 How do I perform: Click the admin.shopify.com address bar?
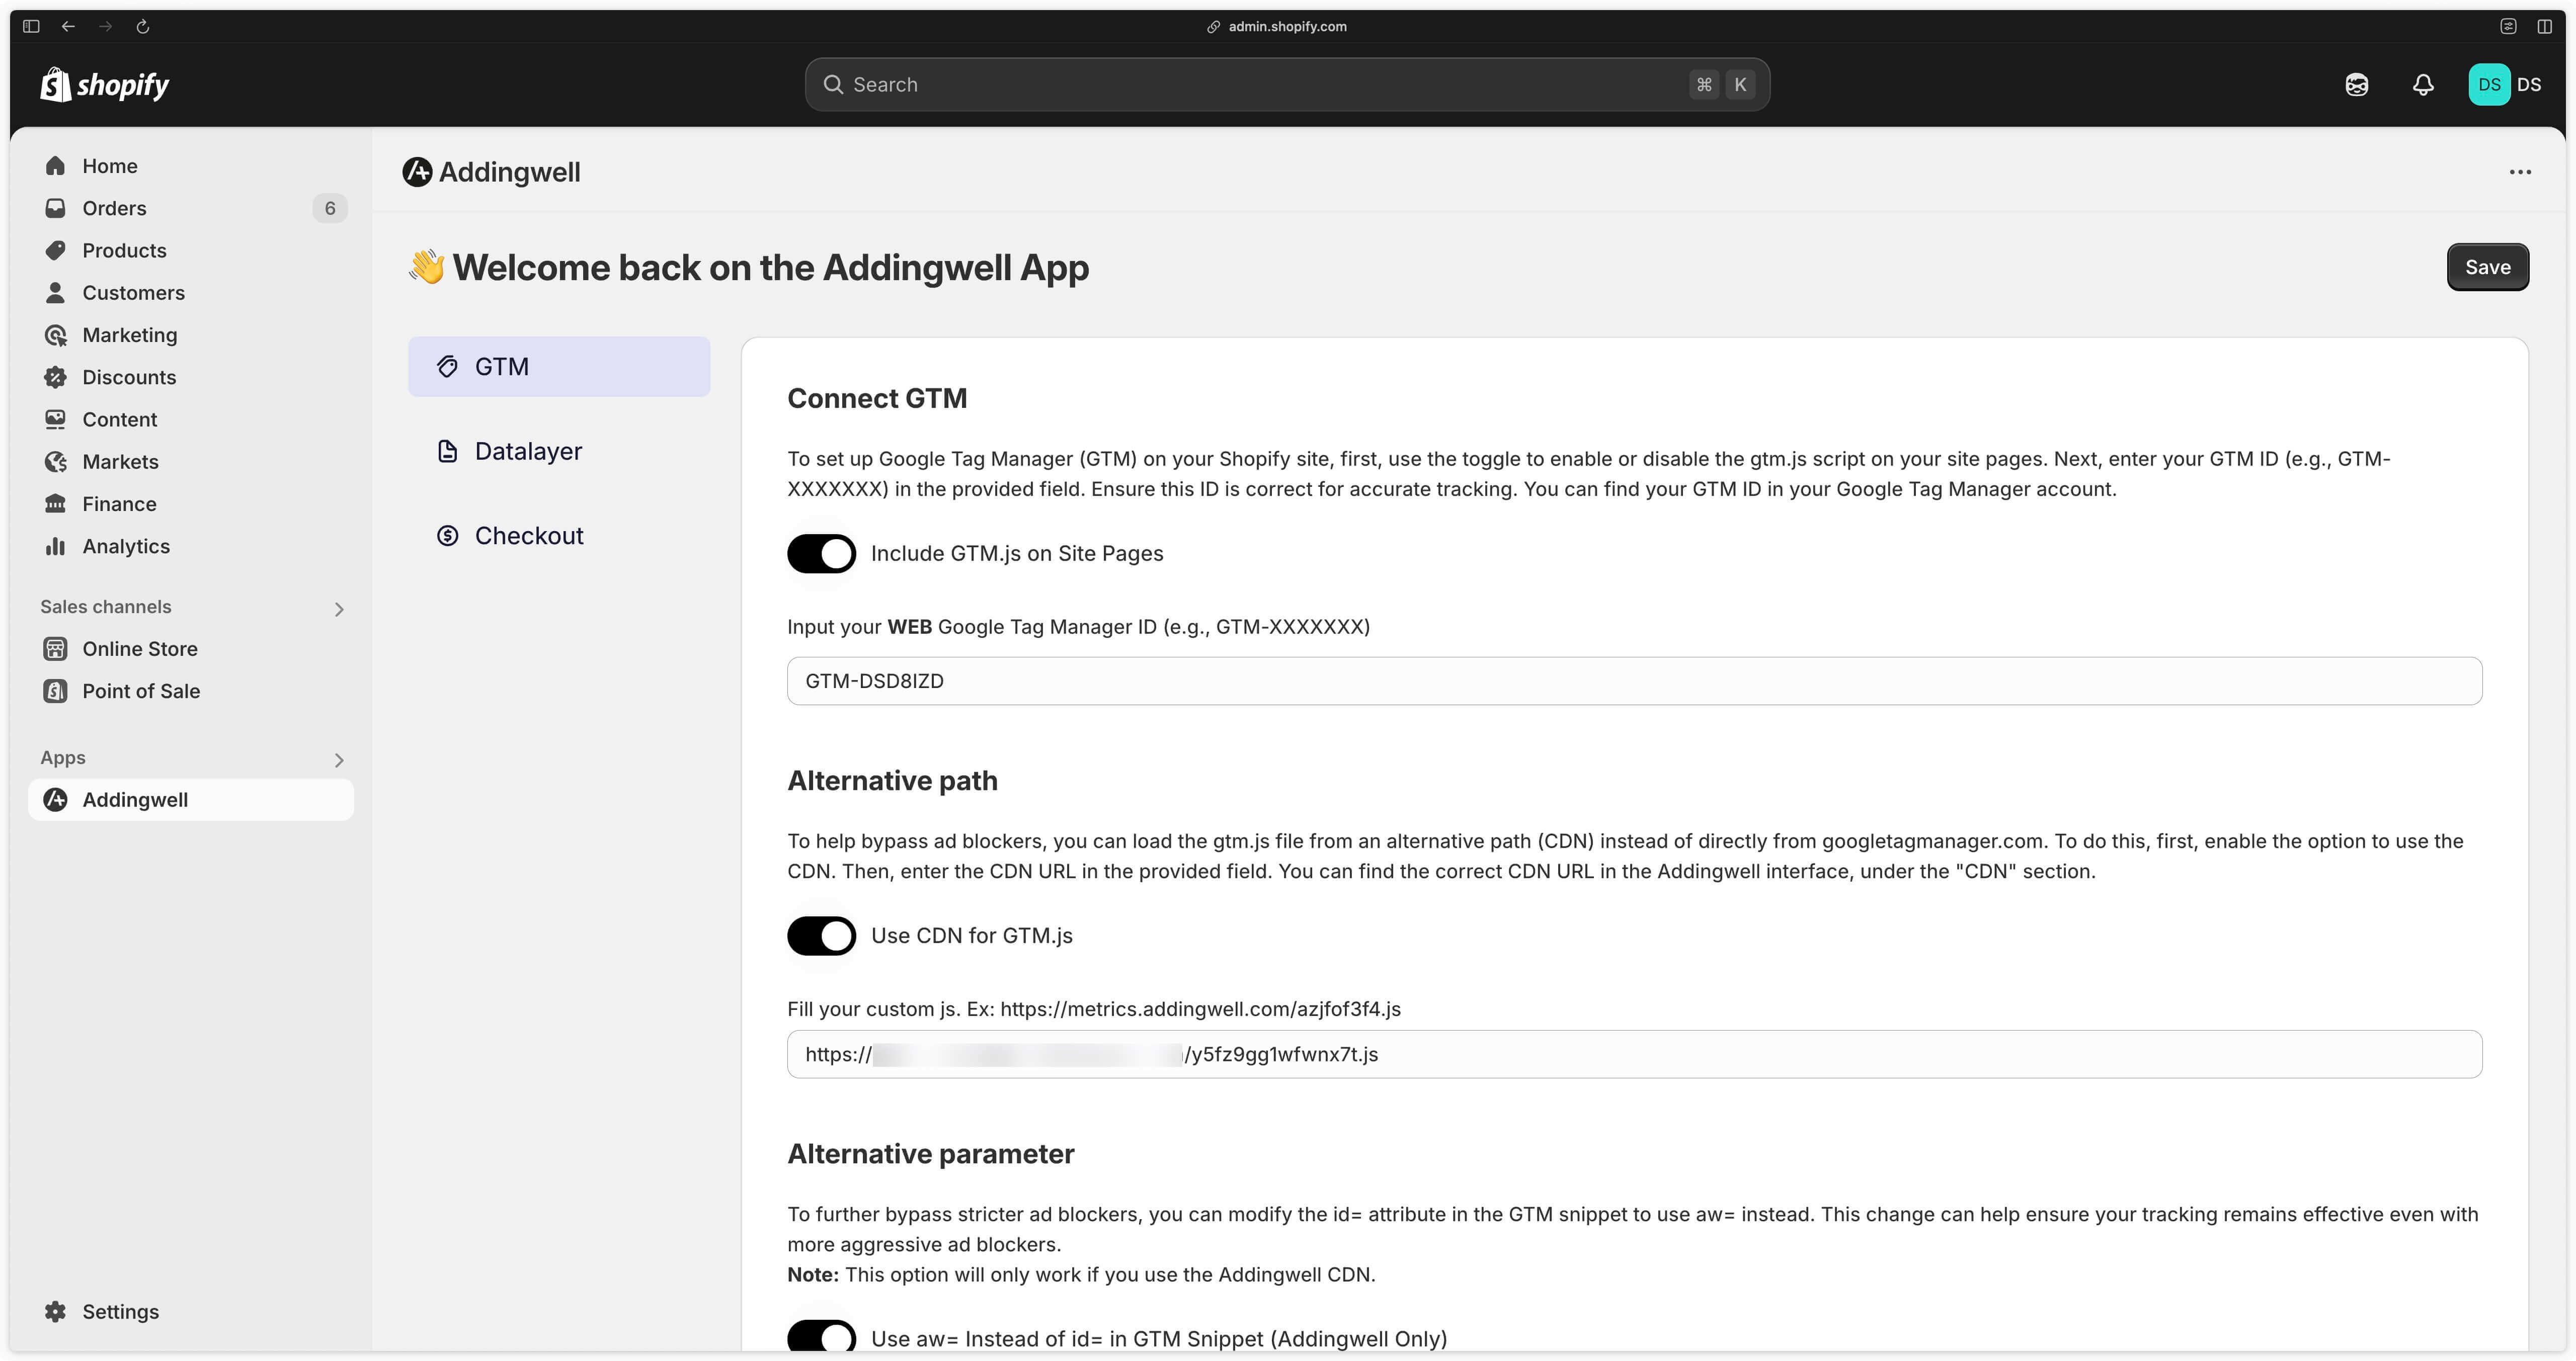point(1277,26)
